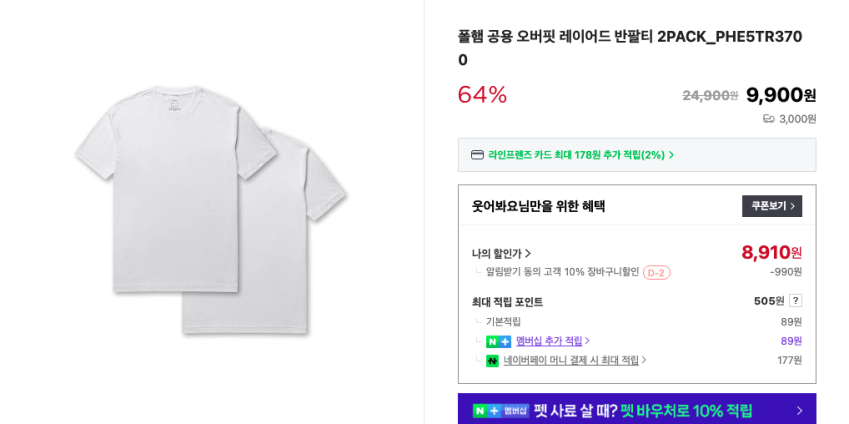Click the discounted price 8,910원
This screenshot has height=424, width=849.
pos(770,253)
